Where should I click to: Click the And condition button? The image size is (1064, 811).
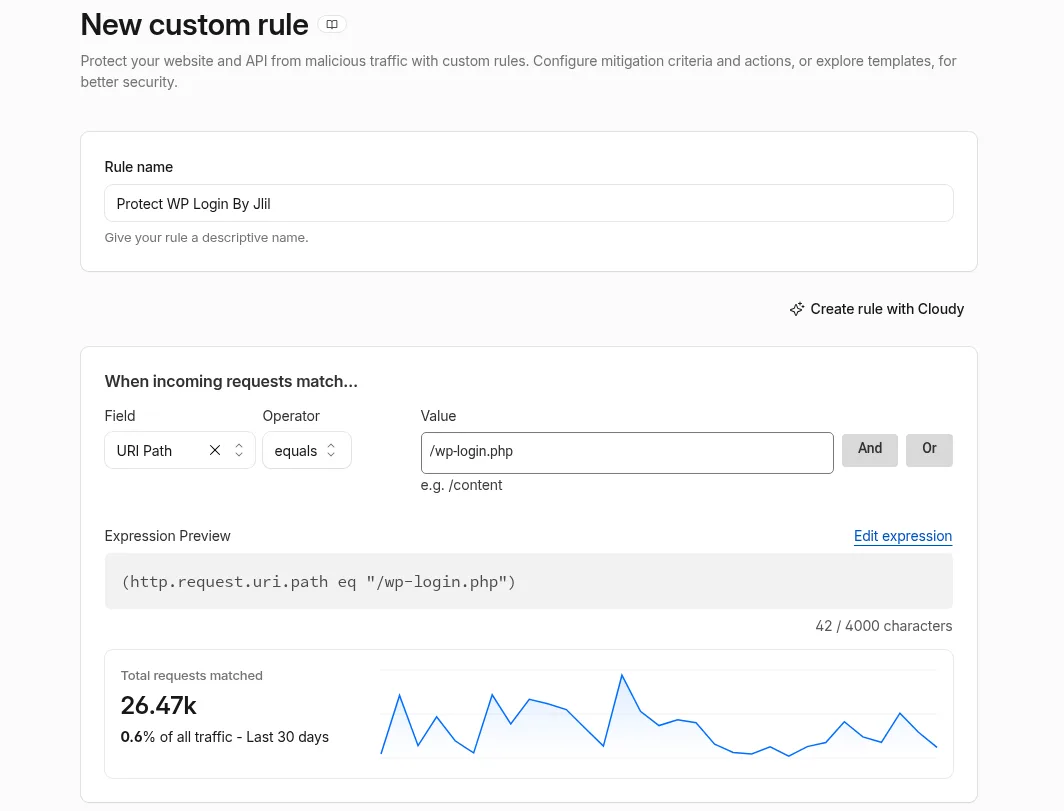click(869, 450)
